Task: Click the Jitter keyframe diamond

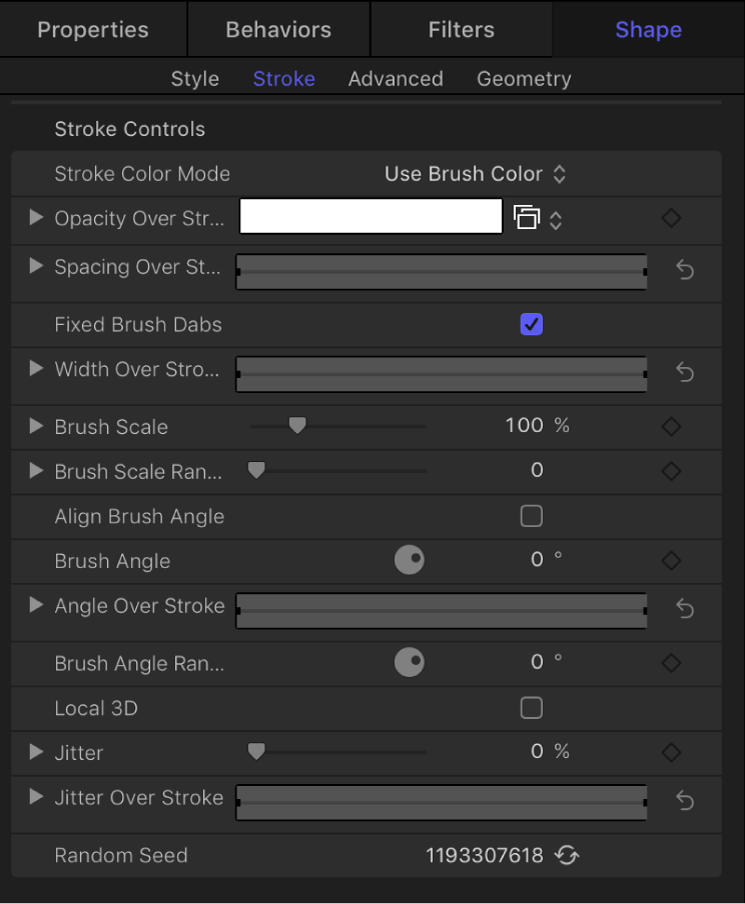Action: coord(671,752)
